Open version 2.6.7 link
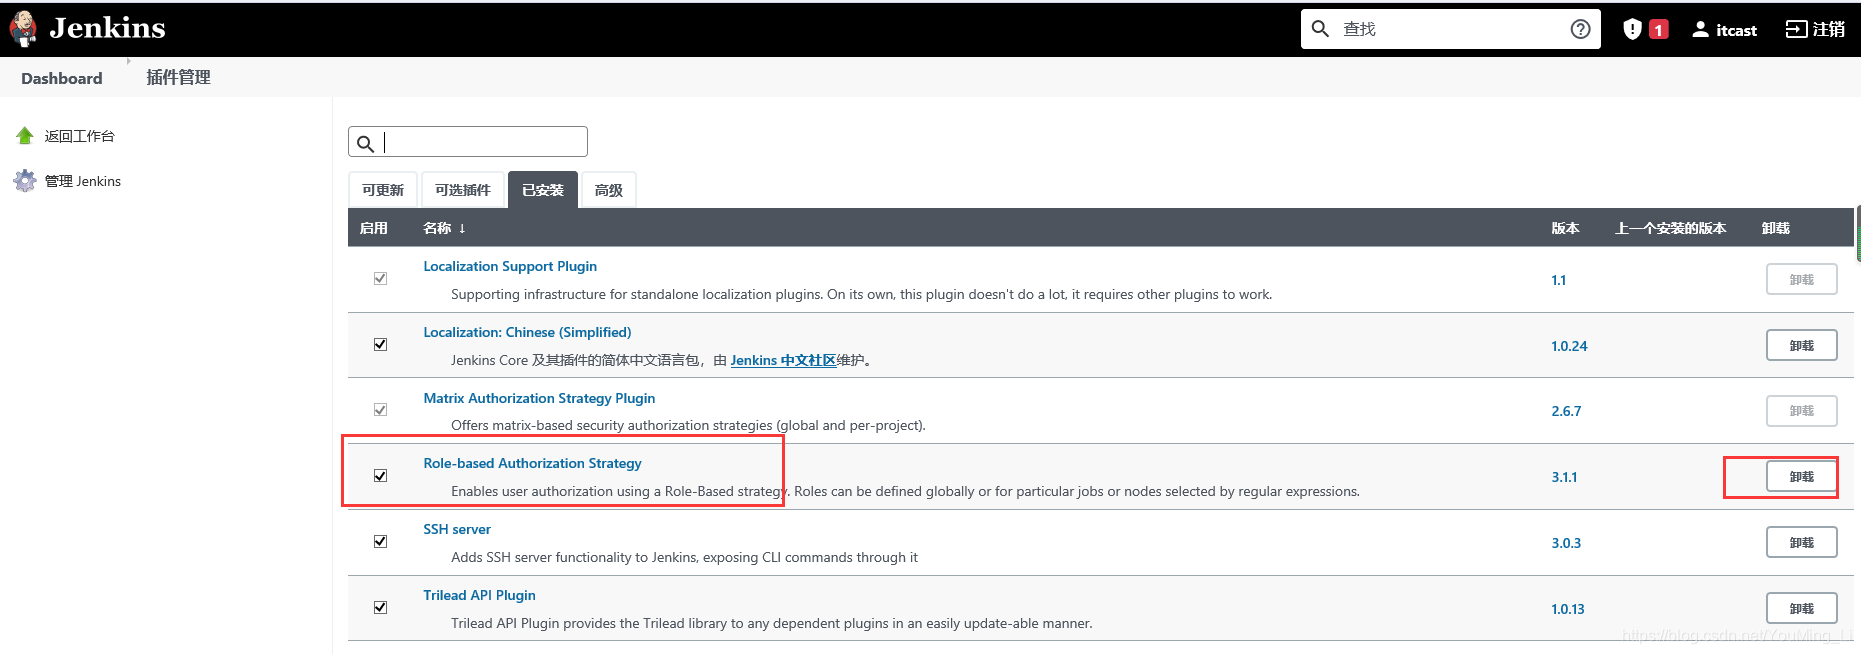The height and width of the screenshot is (654, 1861). click(1566, 411)
